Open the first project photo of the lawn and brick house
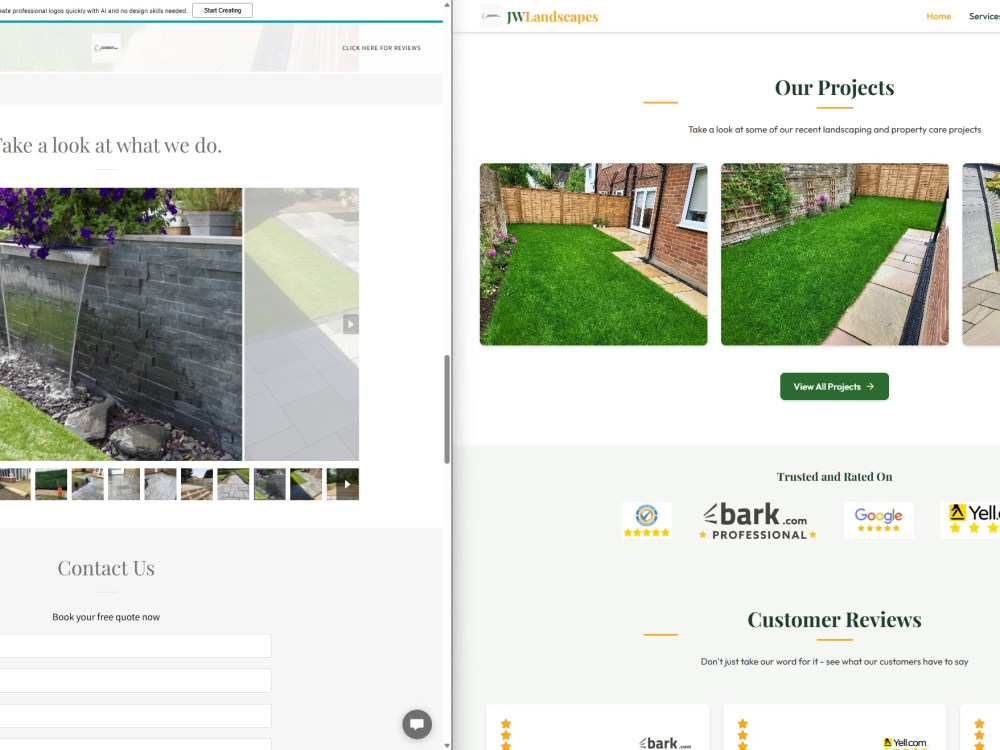Screen dimensions: 1000x750 point(593,254)
